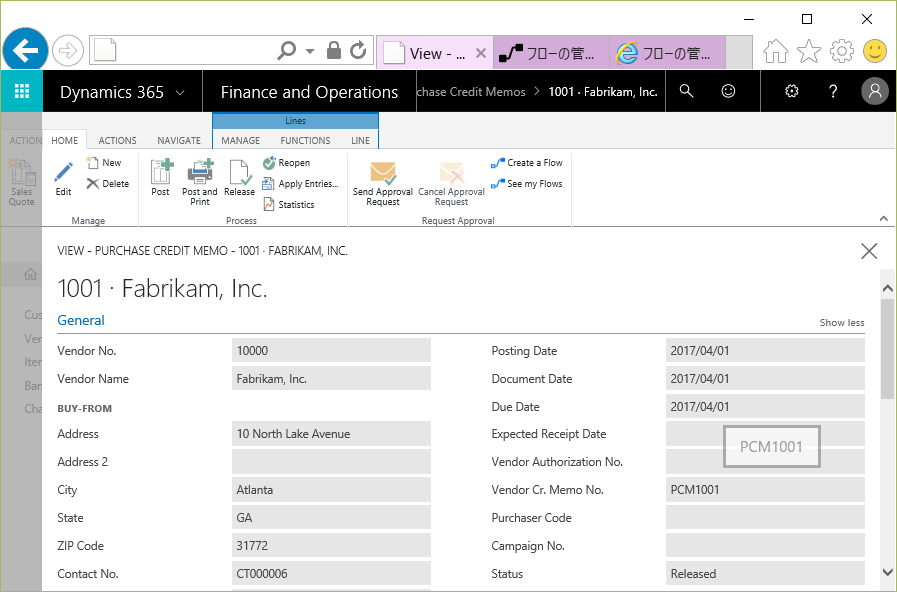Click the Contact No. field CT000006
Screen dimensions: 897x592
tap(331, 574)
